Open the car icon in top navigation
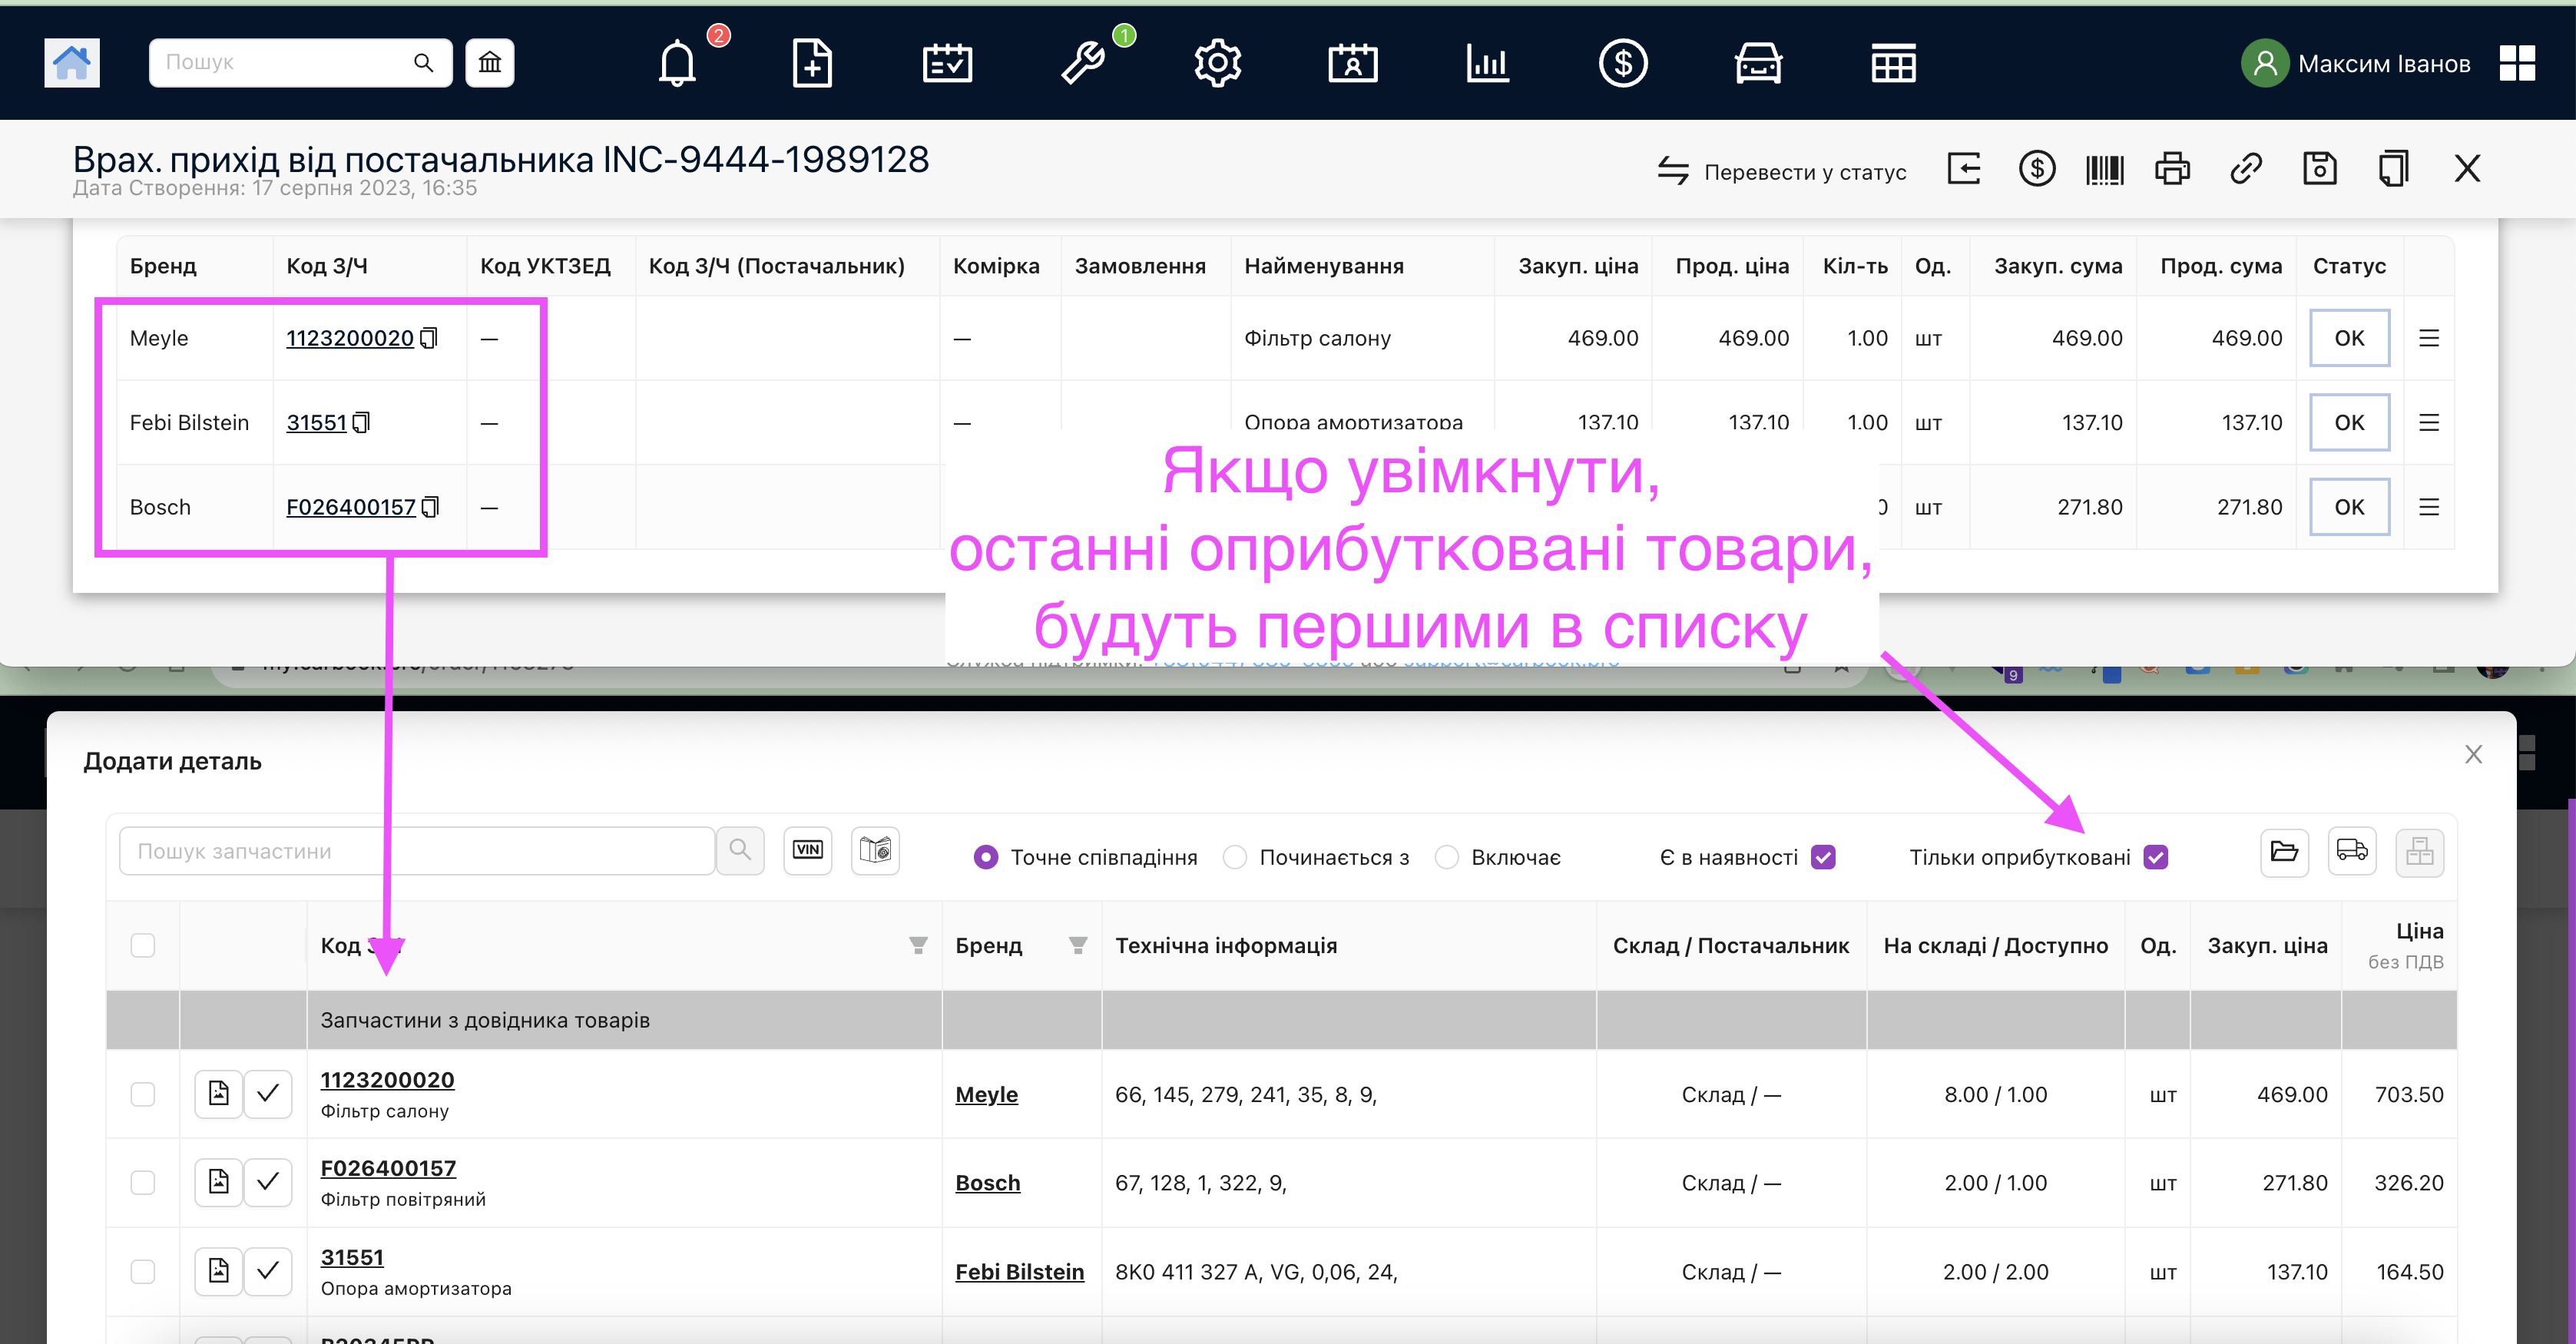2576x1344 pixels. (1757, 63)
